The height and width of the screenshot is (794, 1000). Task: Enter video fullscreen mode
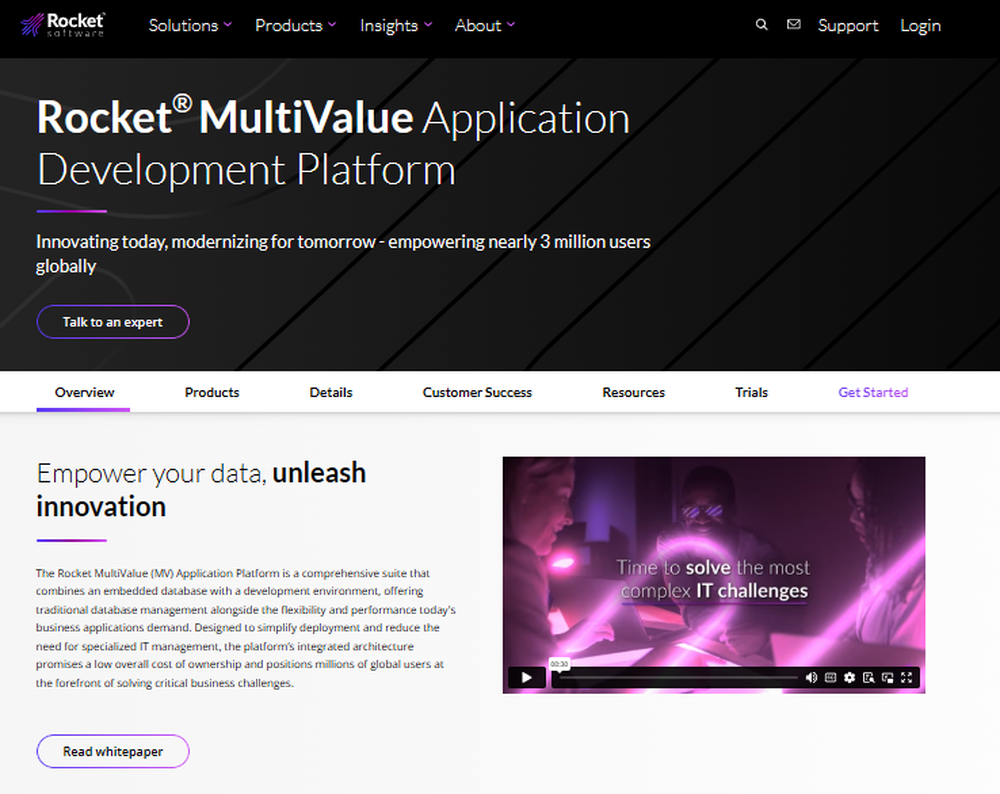tap(907, 677)
